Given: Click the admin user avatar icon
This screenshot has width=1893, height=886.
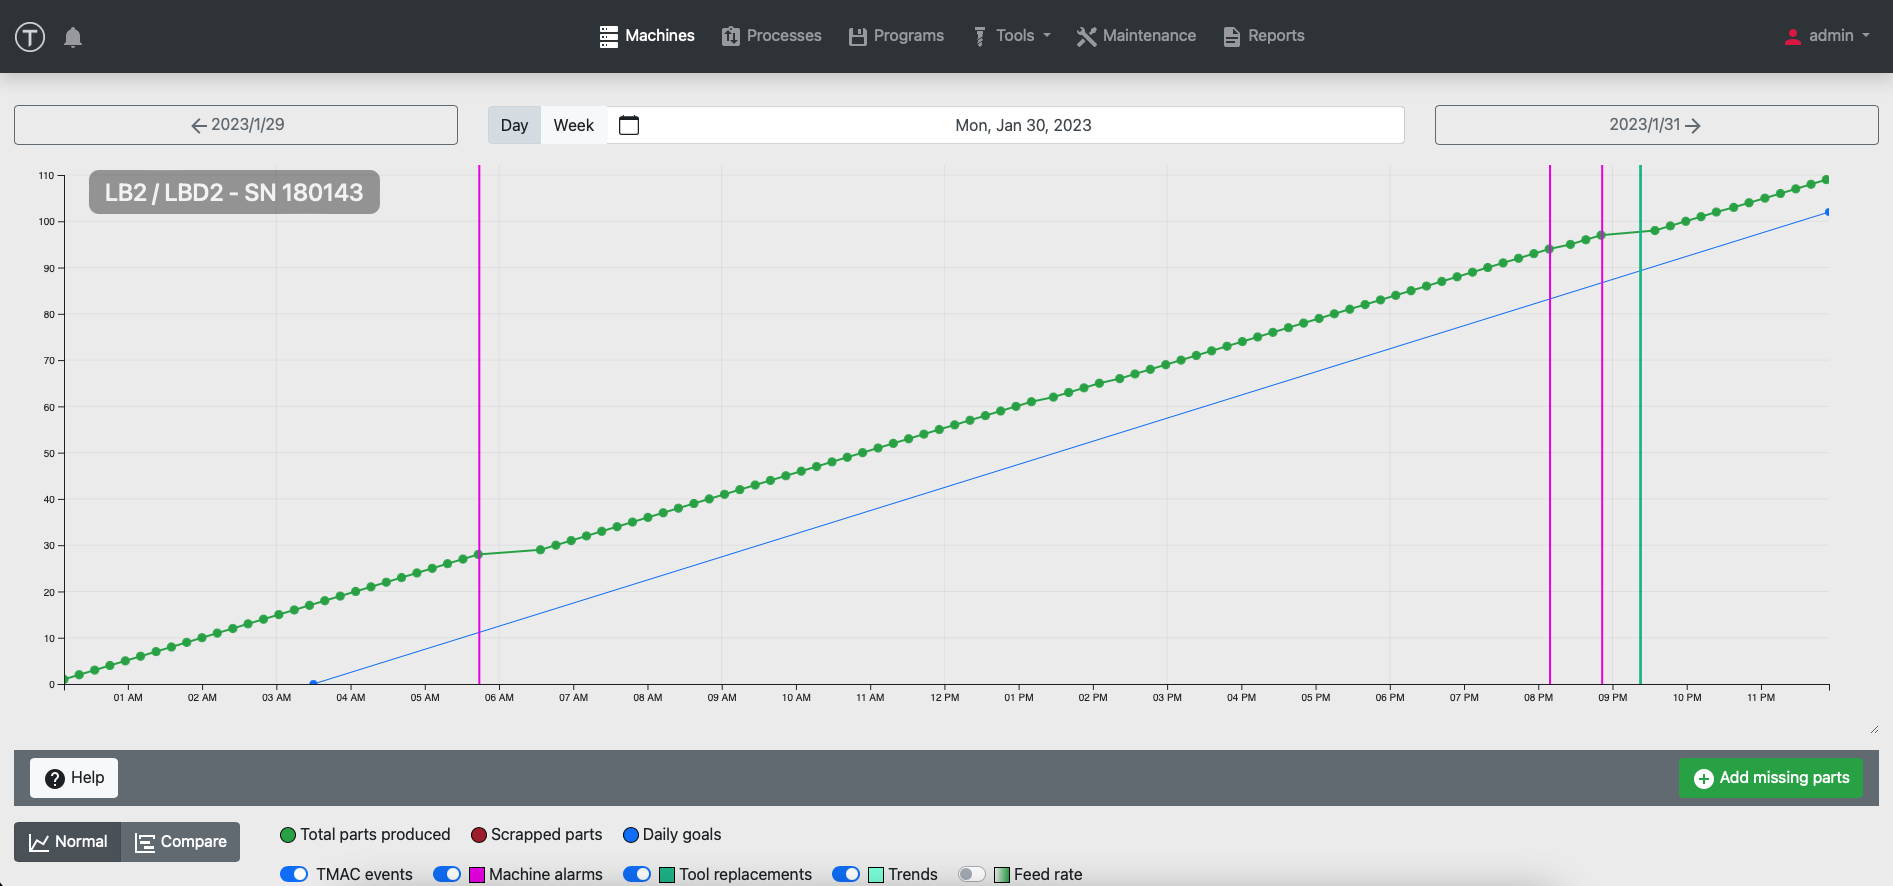Looking at the screenshot, I should (1793, 37).
